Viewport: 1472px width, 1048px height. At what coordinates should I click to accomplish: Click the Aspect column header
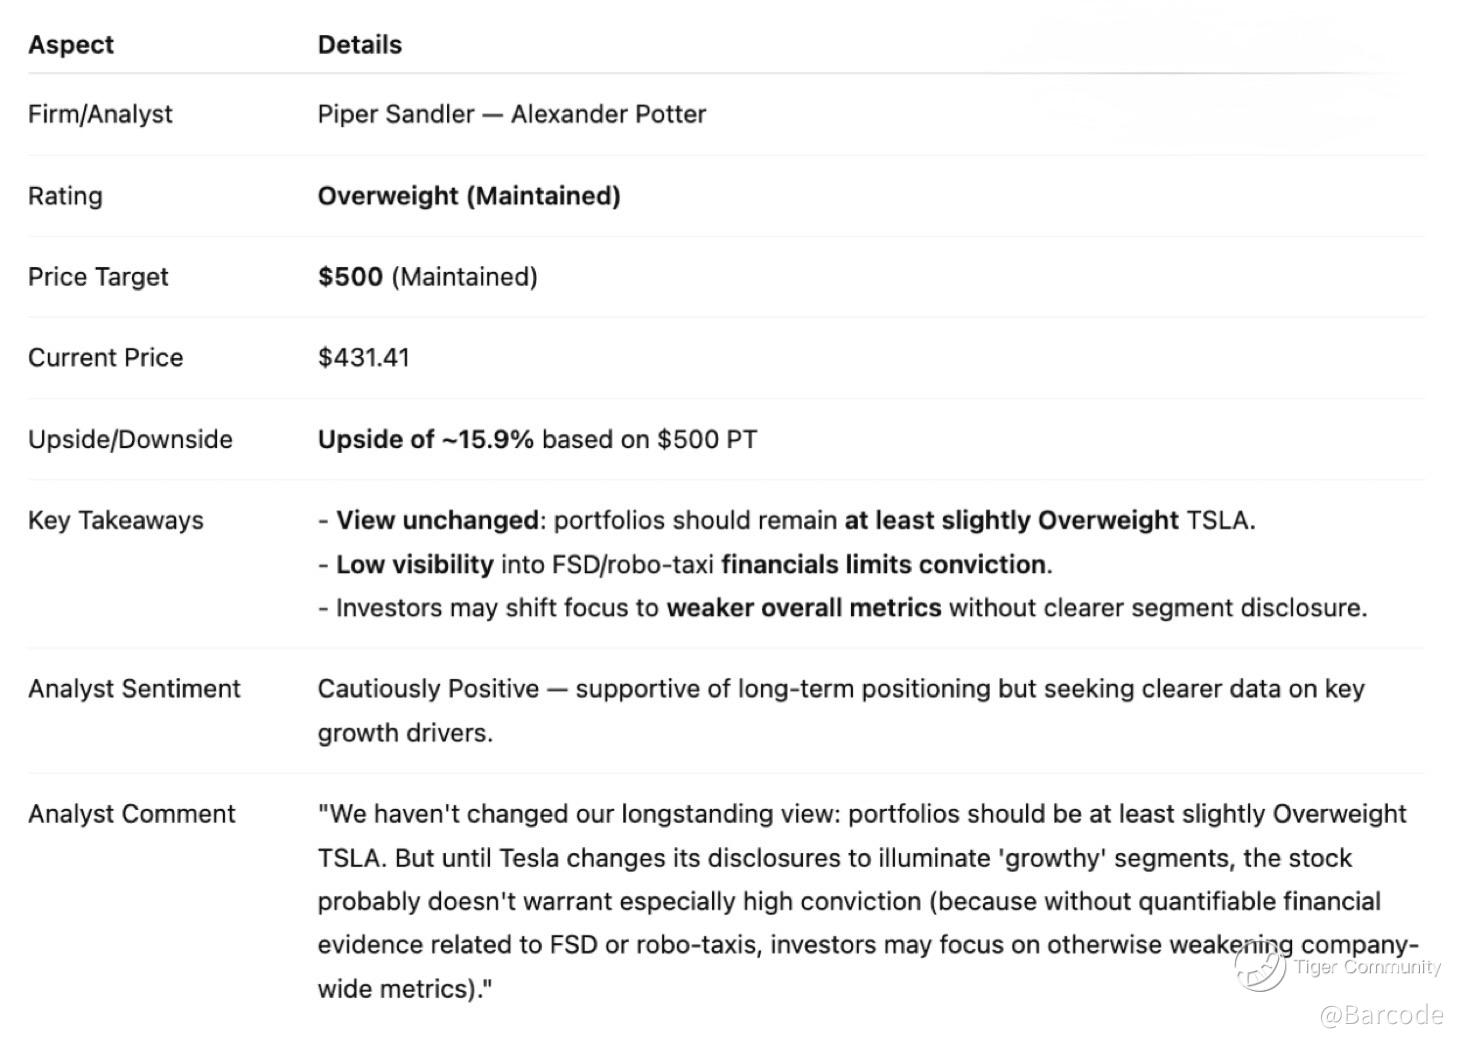click(71, 45)
